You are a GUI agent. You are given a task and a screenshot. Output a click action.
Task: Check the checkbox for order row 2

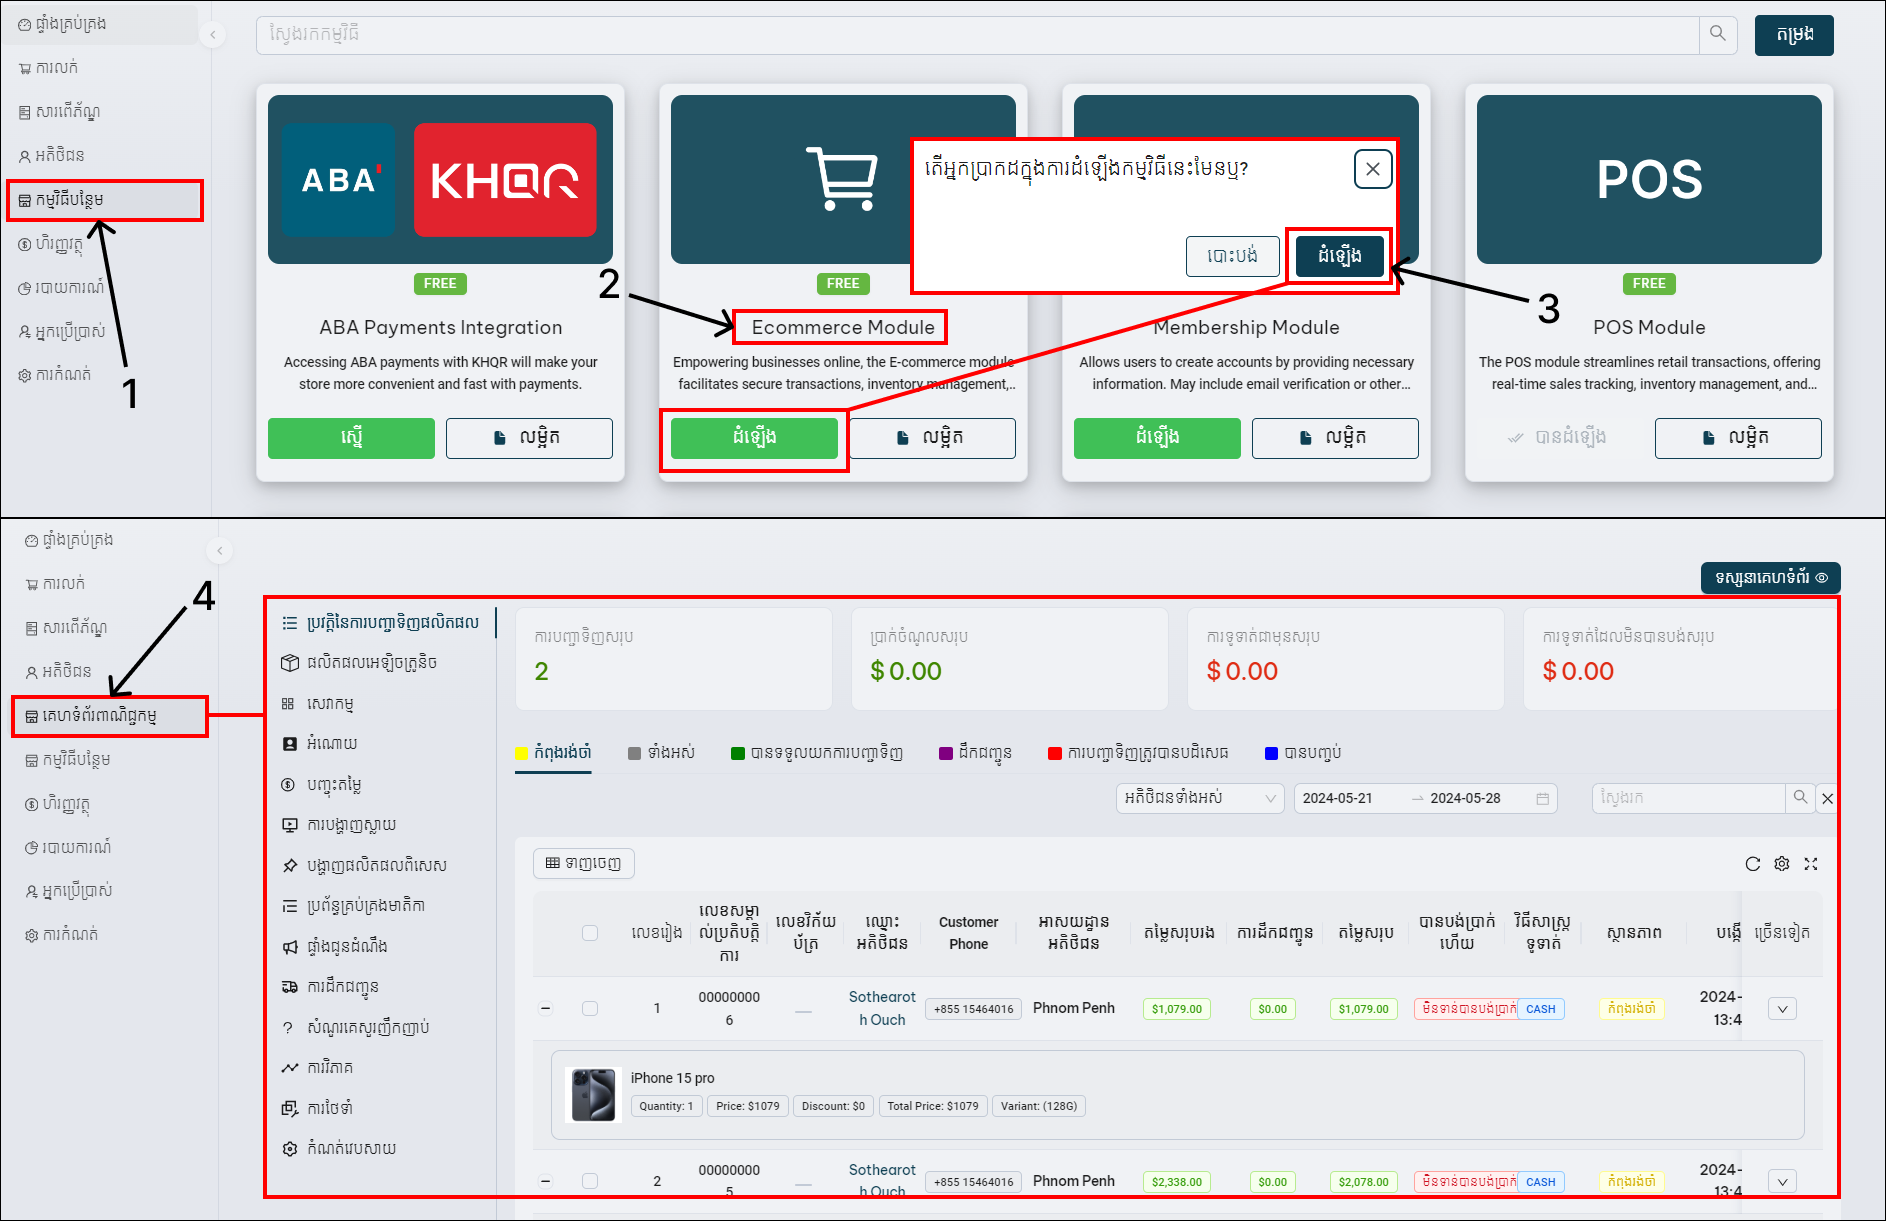point(590,1181)
